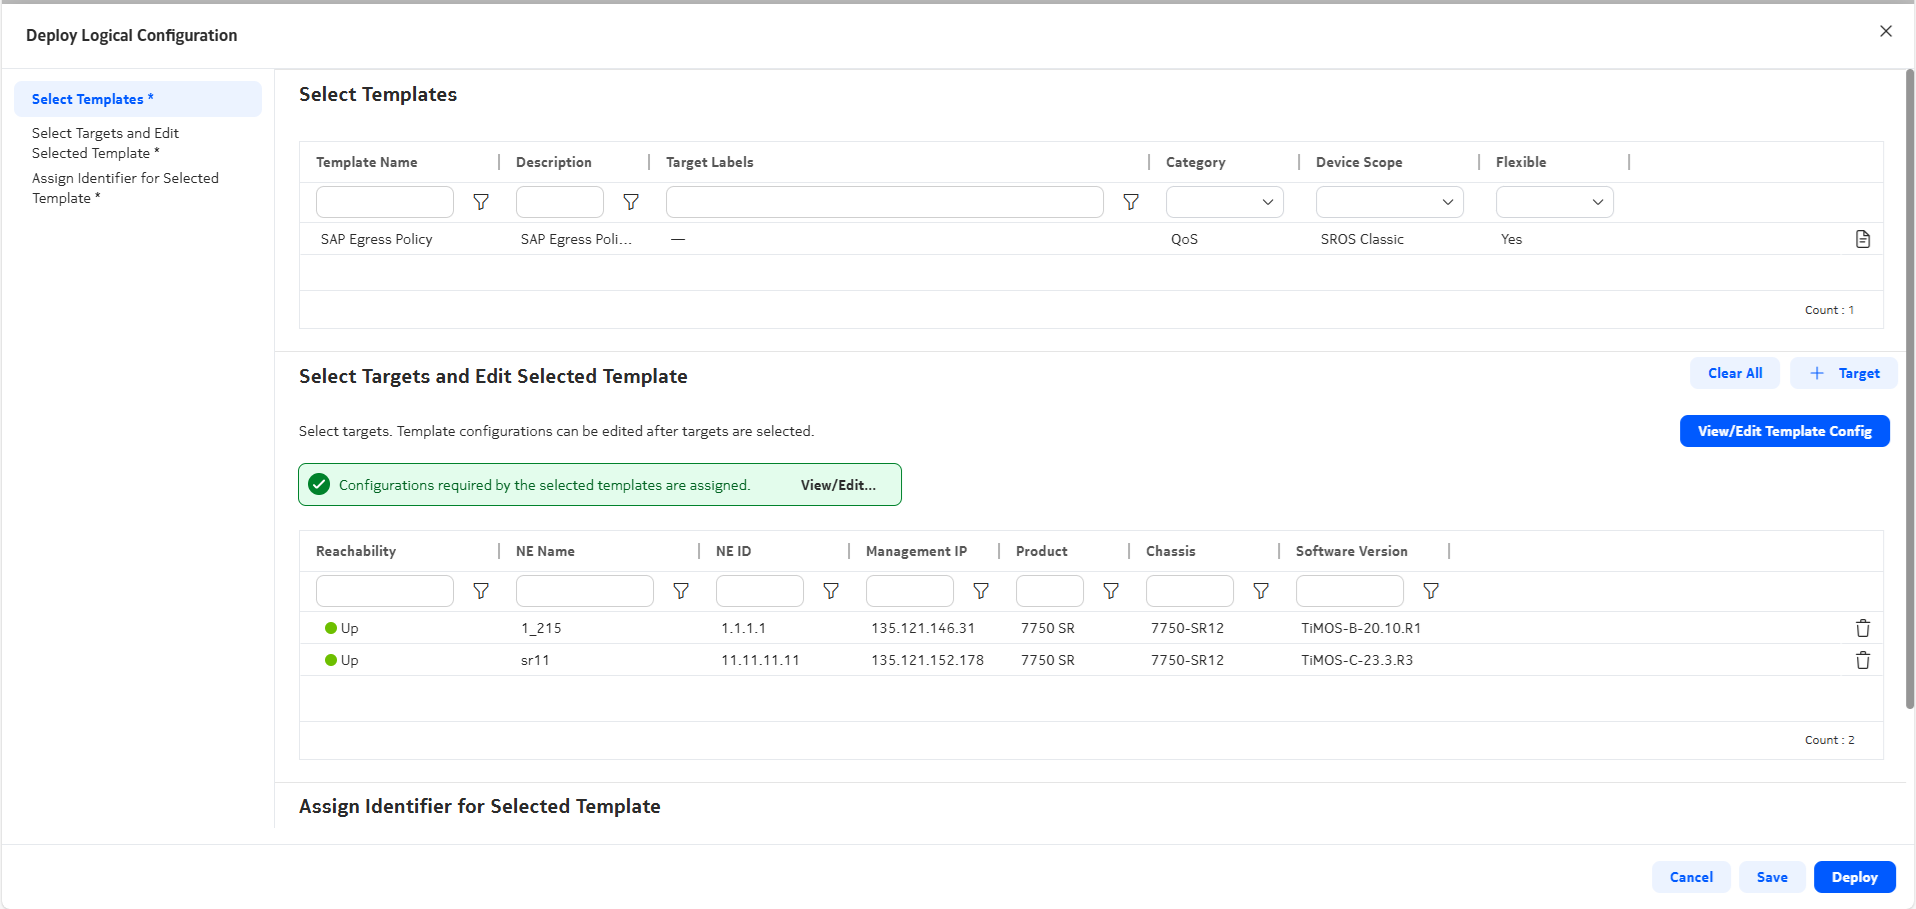
Task: Remove the sr11 target using trash icon
Action: point(1862,660)
